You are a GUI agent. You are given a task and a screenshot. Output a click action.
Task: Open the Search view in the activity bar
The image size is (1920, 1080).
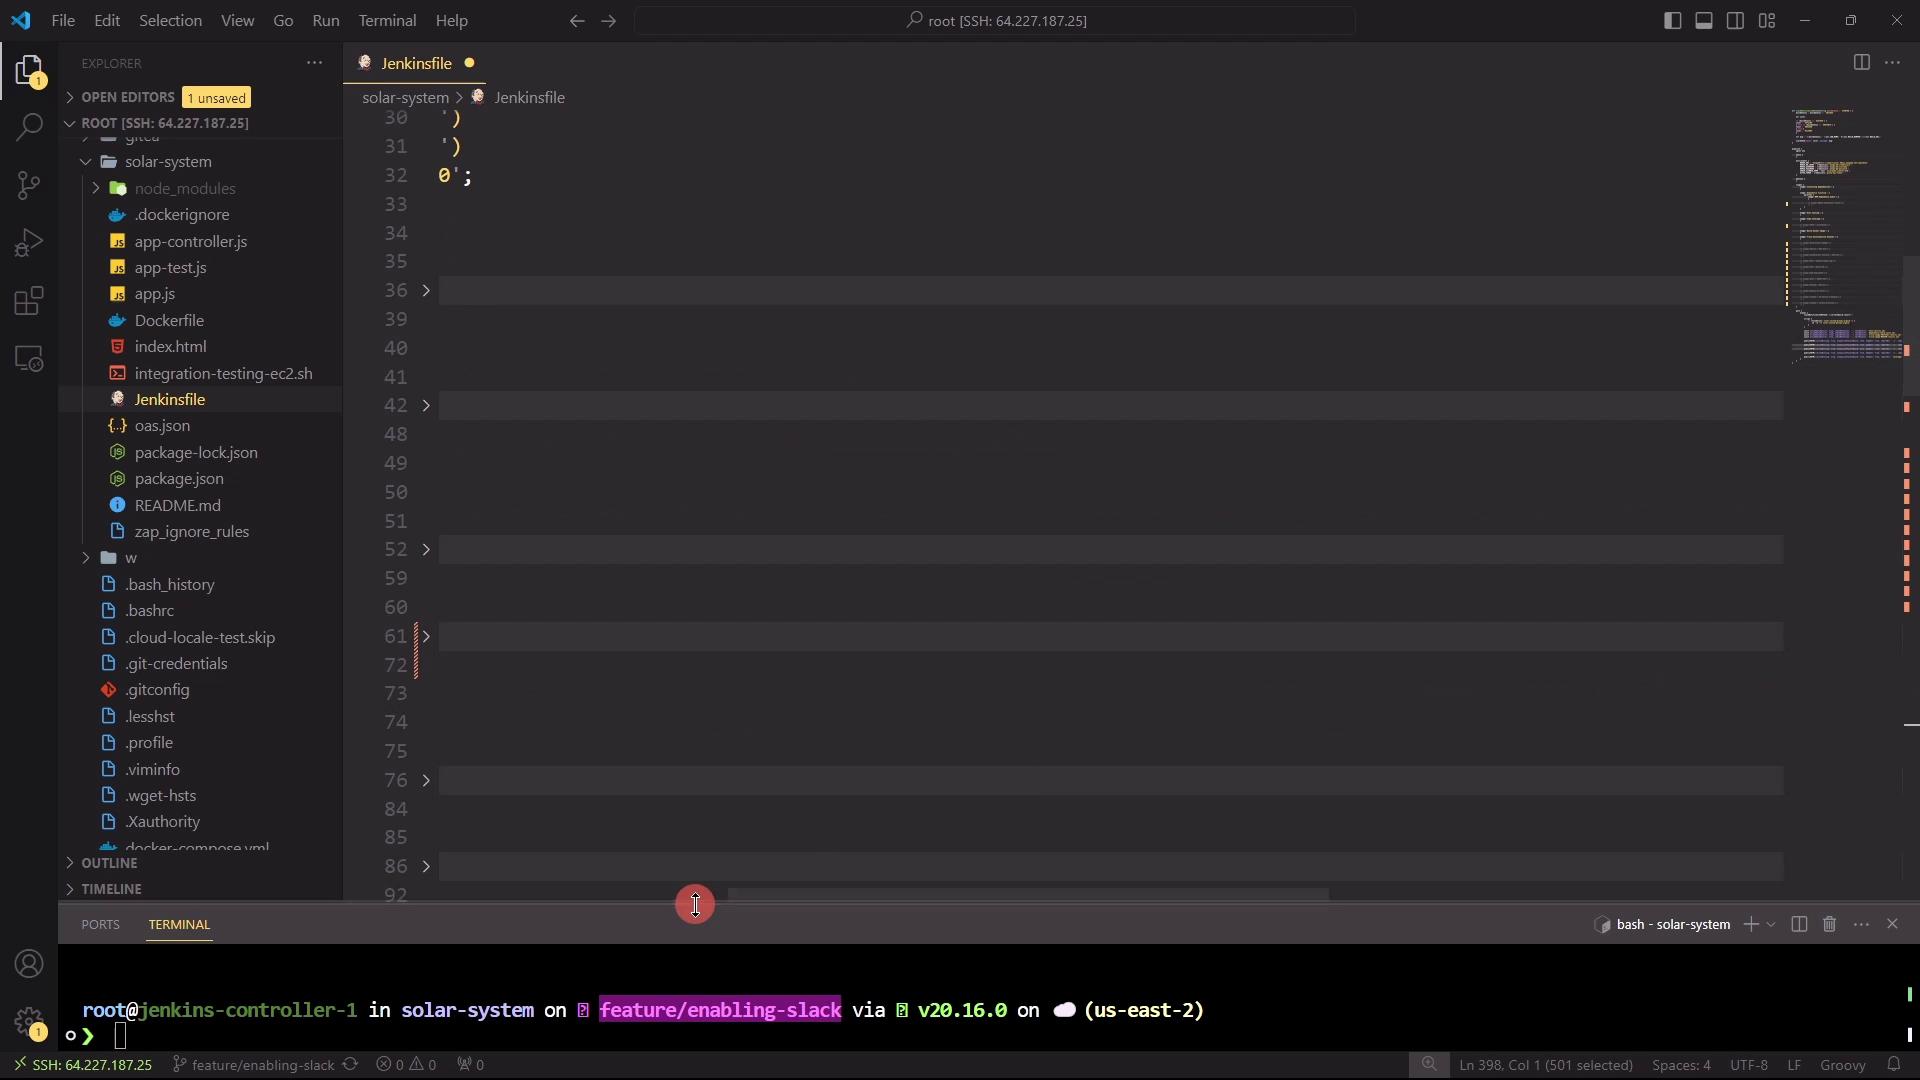[x=29, y=127]
